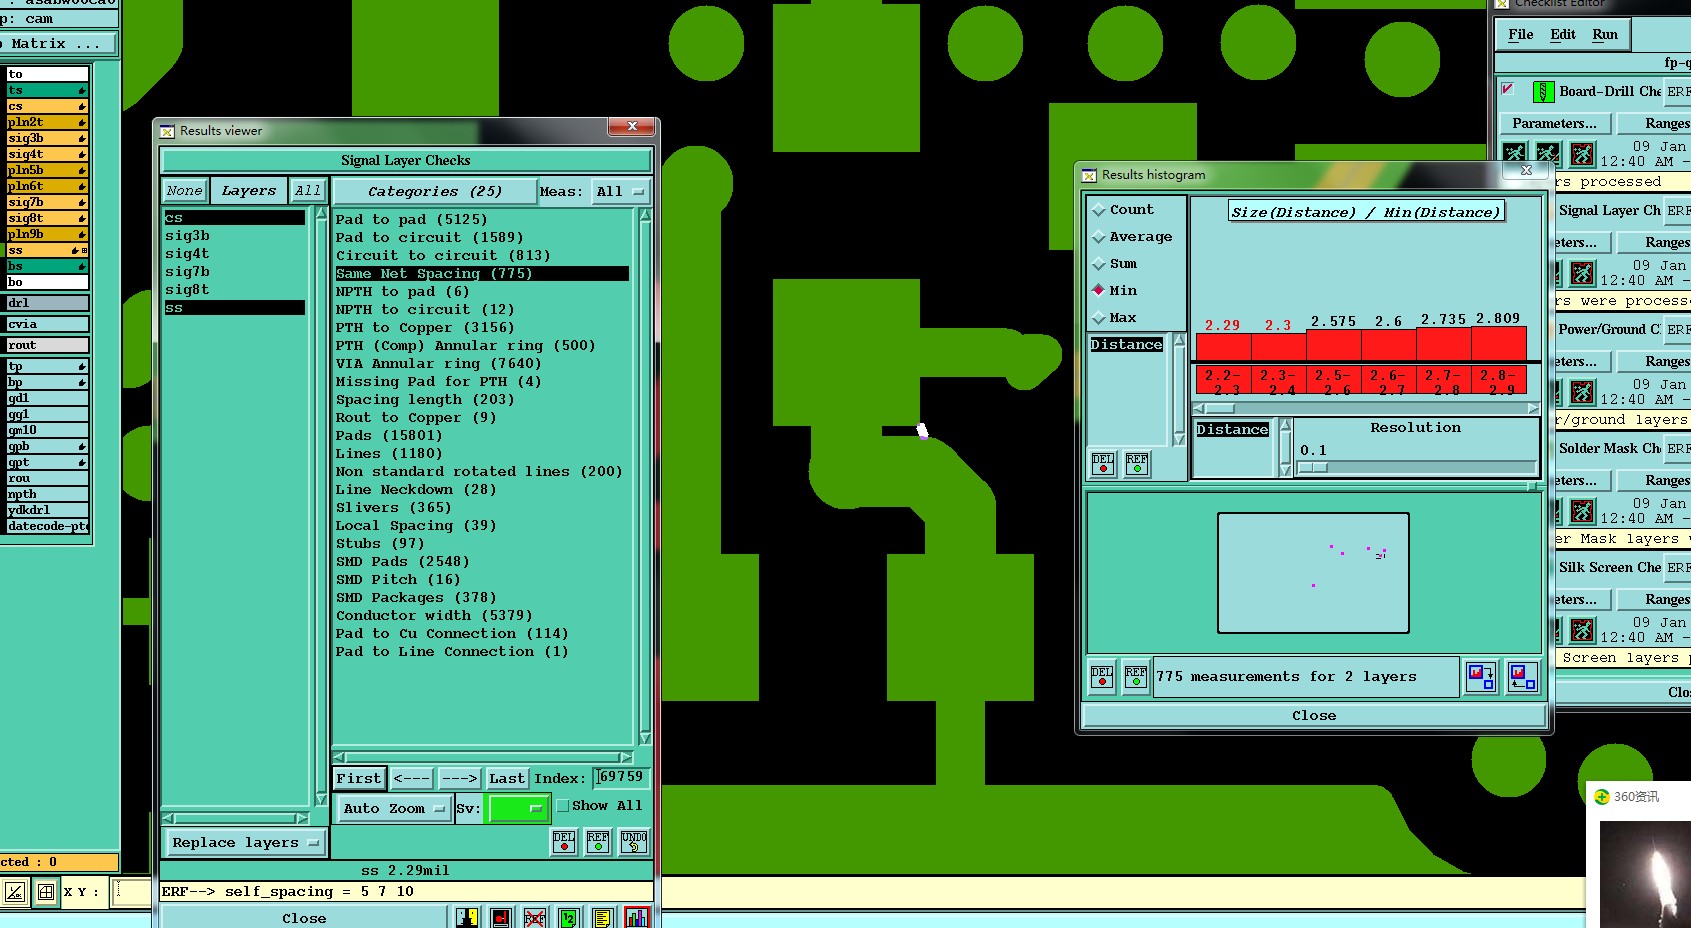
Task: Click the 2.8-2.9 red histogram bar
Action: [x=1499, y=343]
